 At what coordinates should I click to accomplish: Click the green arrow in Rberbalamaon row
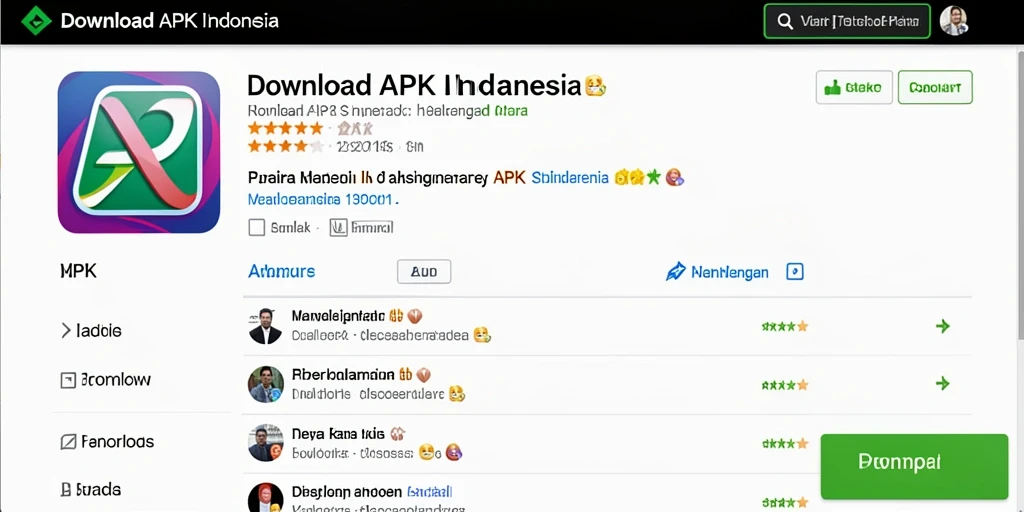(942, 383)
